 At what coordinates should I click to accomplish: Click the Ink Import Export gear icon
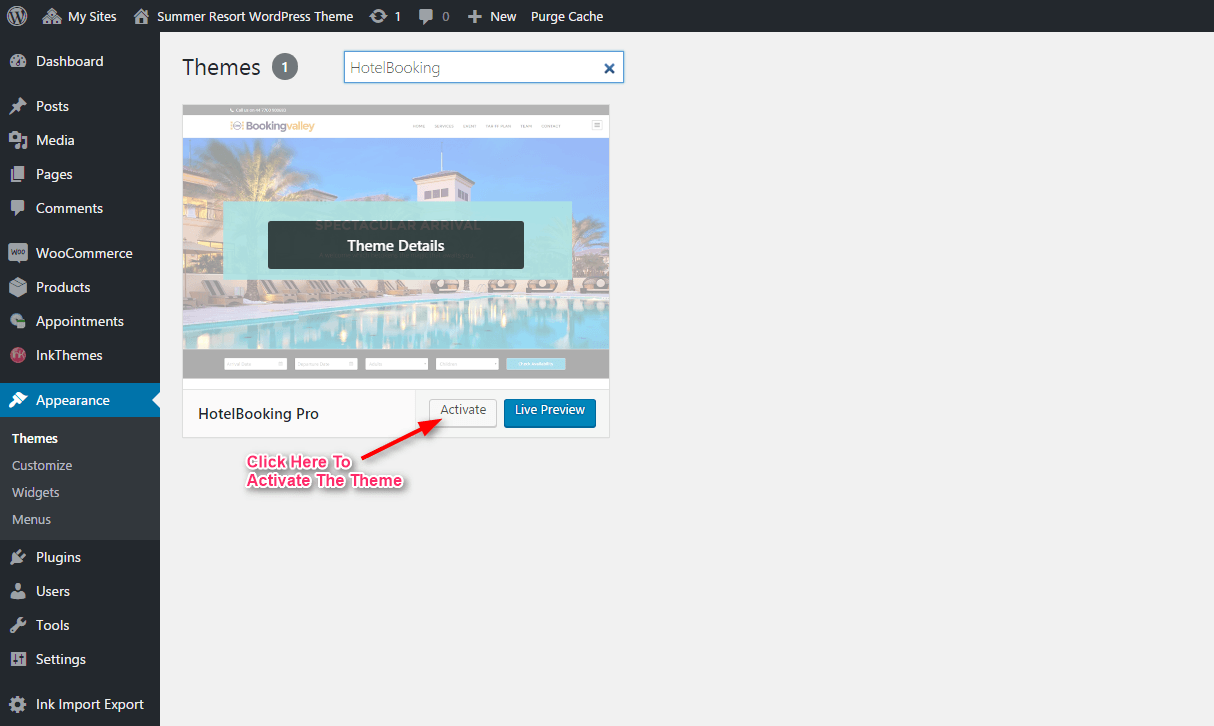18,704
